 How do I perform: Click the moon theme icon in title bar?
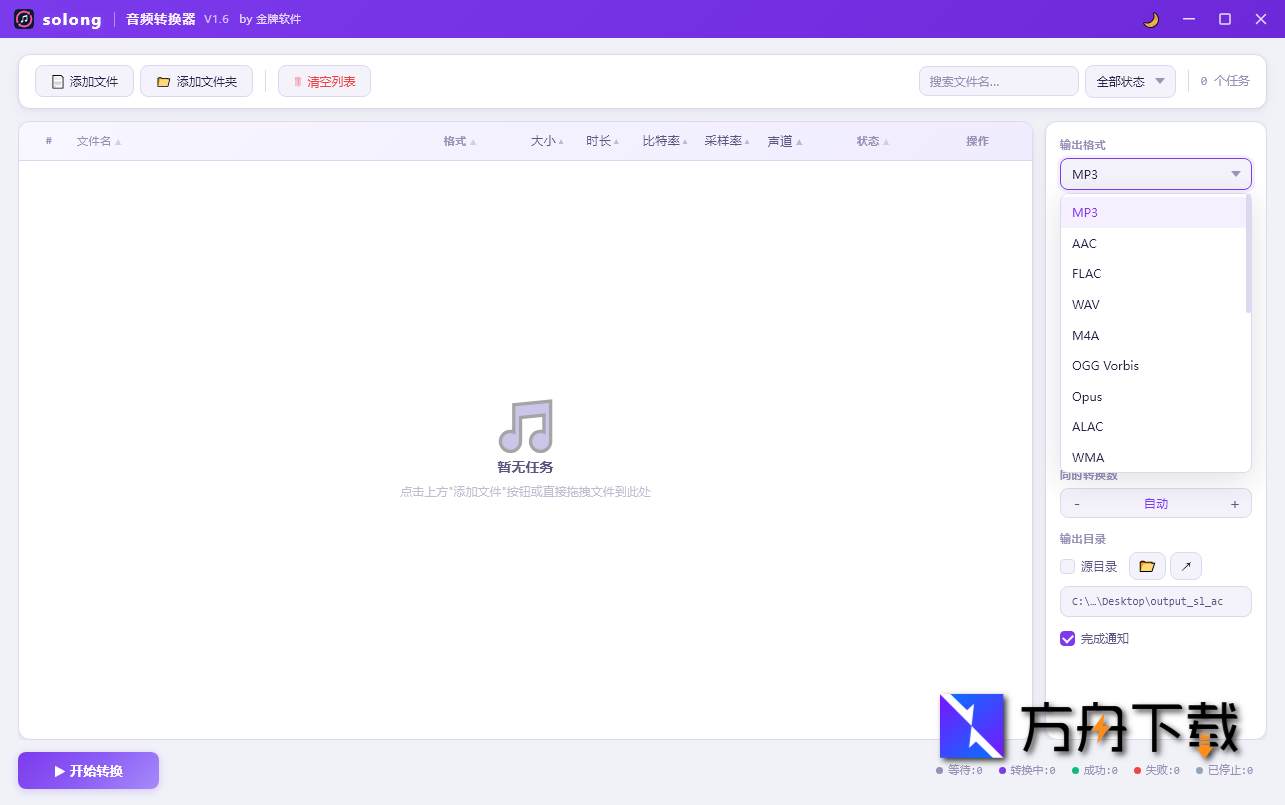(x=1150, y=19)
